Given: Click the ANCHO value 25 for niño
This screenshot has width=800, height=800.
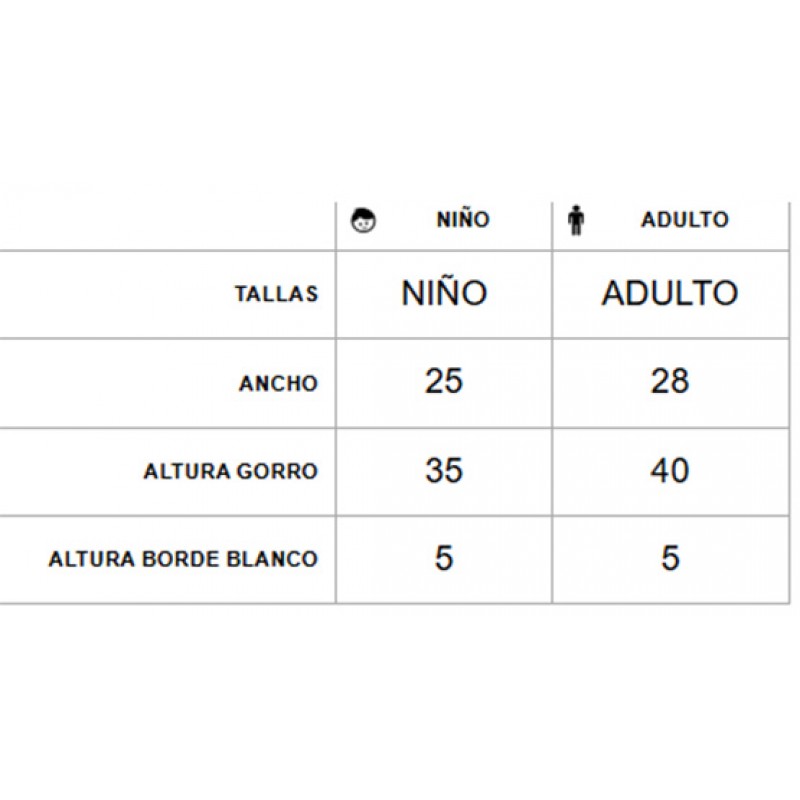Looking at the screenshot, I should tap(443, 381).
